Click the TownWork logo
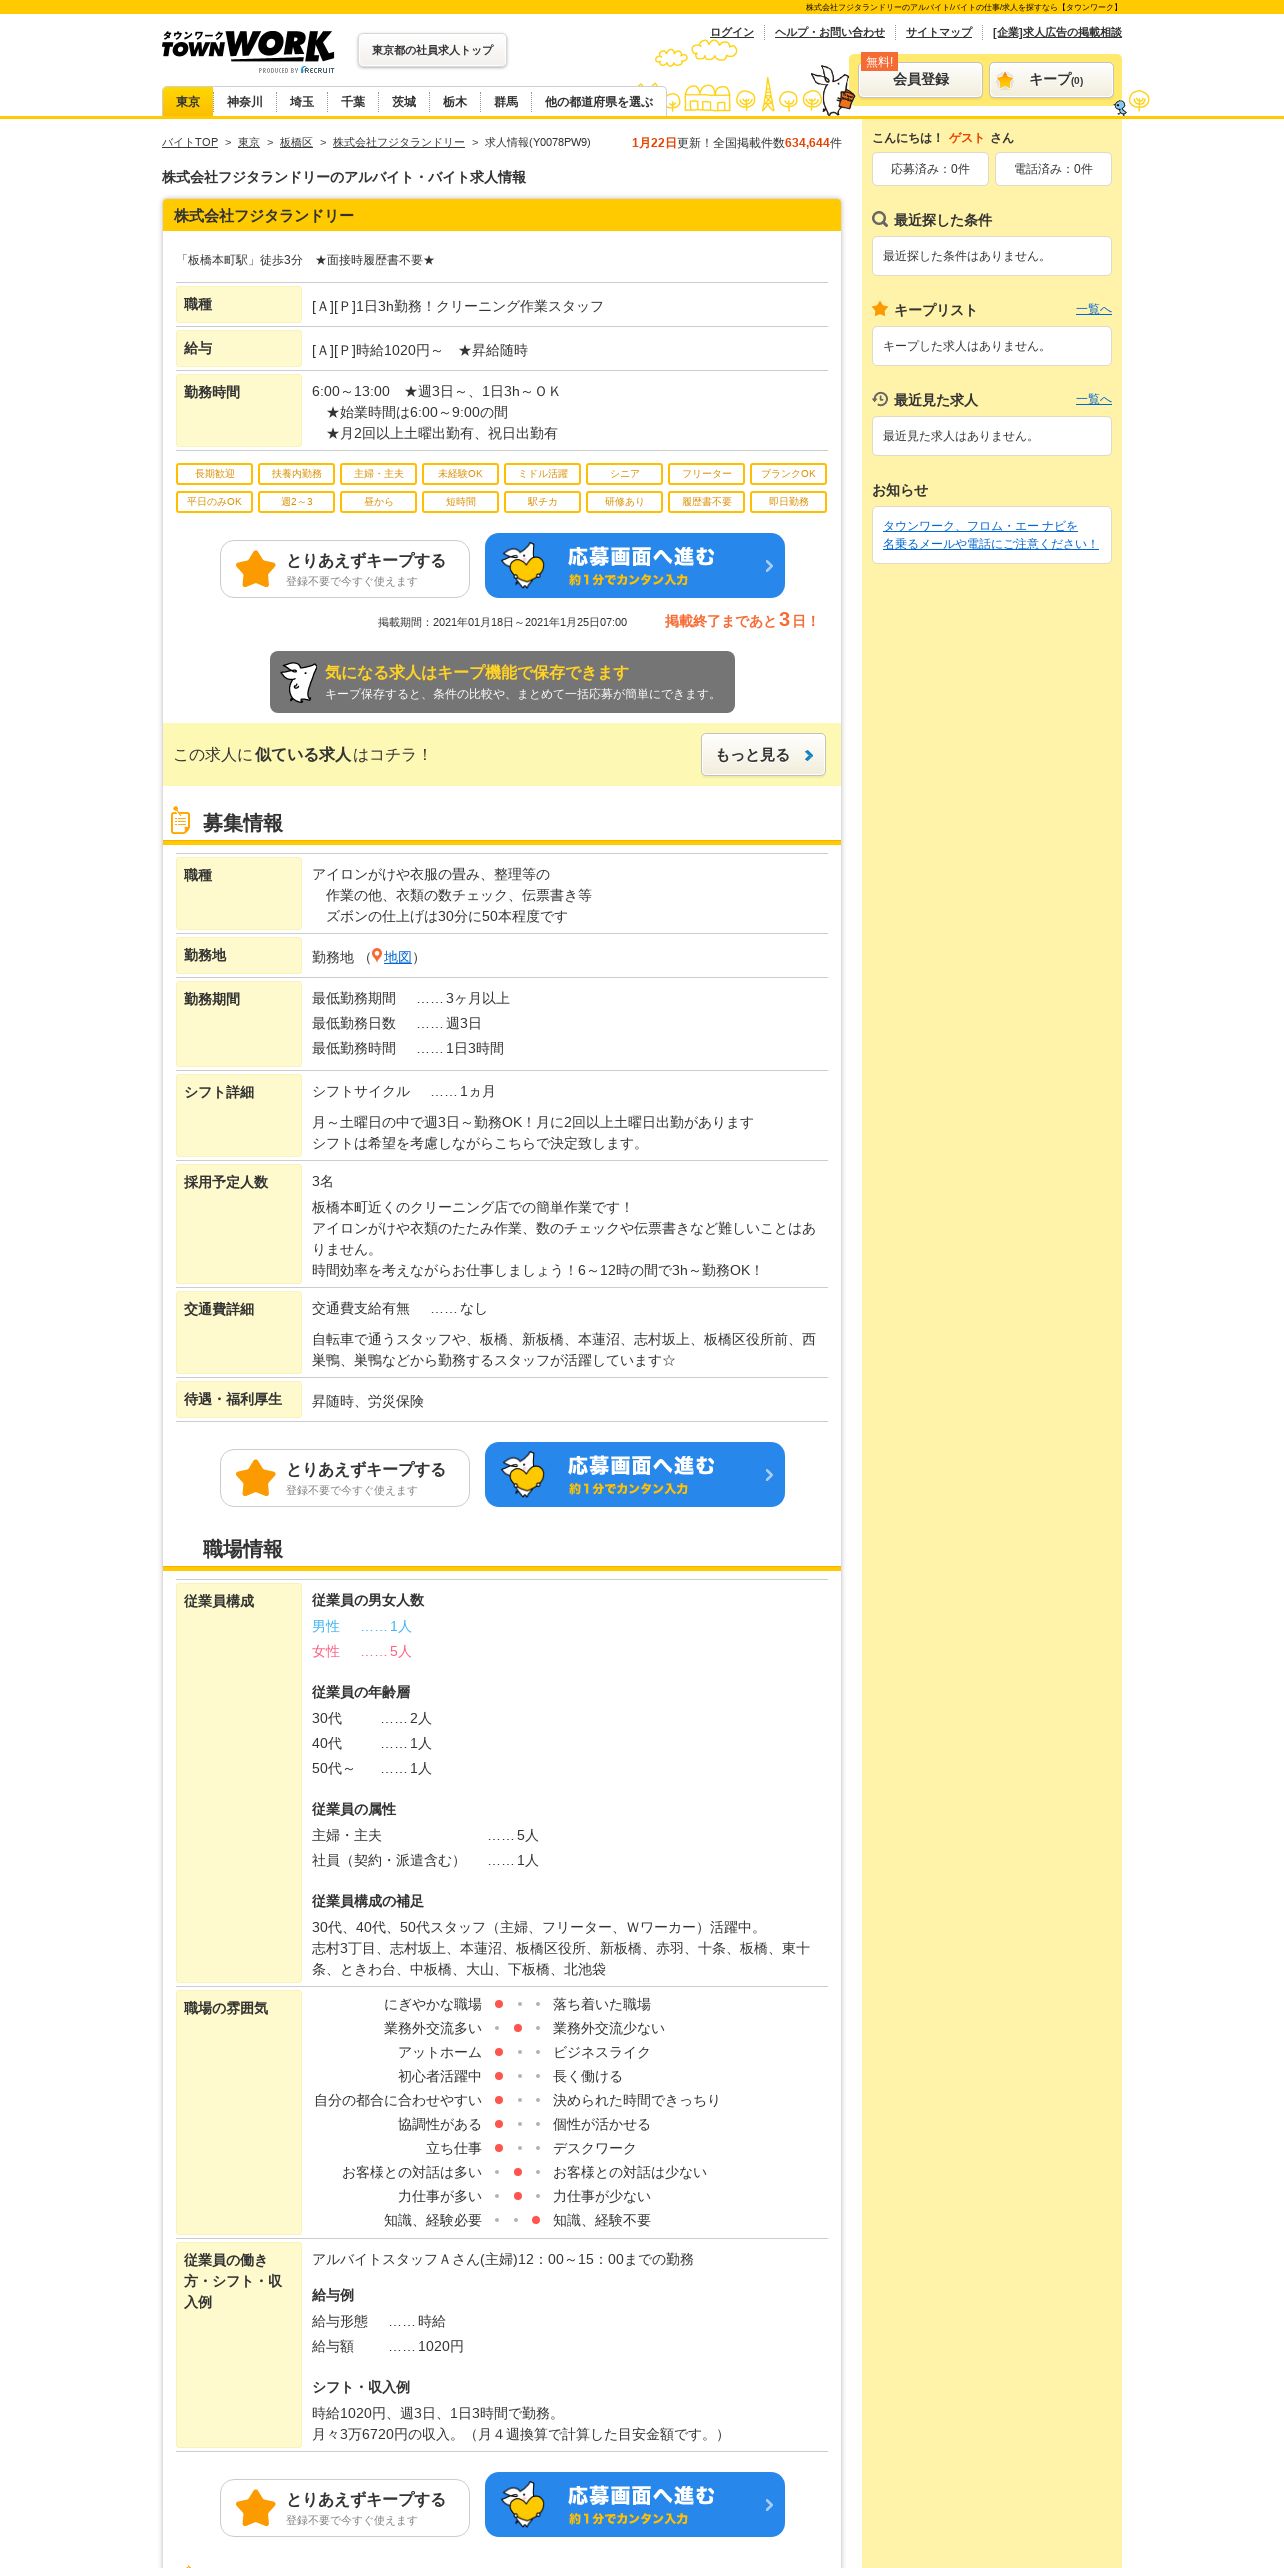1284x2568 pixels. click(248, 50)
